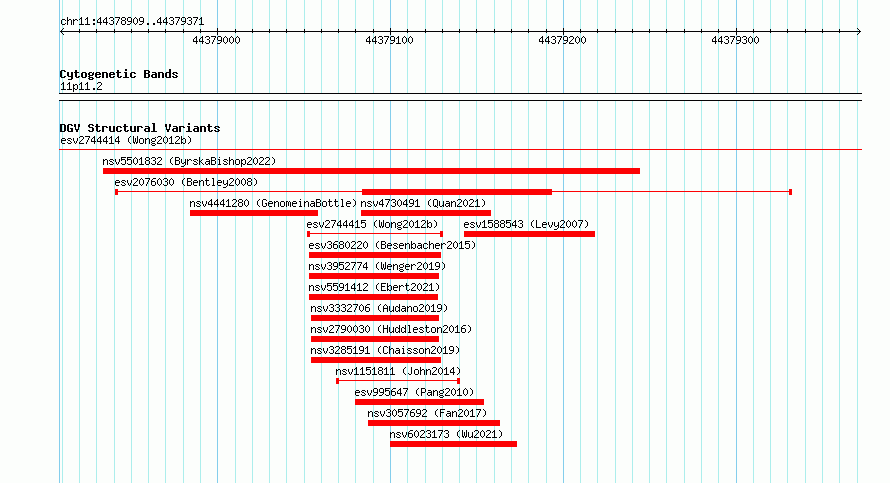Click the thick red bar of esv2076030
Image resolution: width=890 pixels, height=483 pixels.
pos(457,192)
